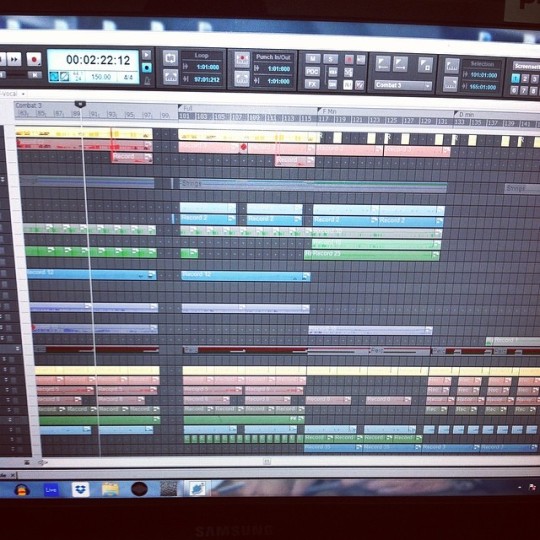Image resolution: width=540 pixels, height=540 pixels.
Task: Select screenset 6
Action: click(x=514, y=91)
